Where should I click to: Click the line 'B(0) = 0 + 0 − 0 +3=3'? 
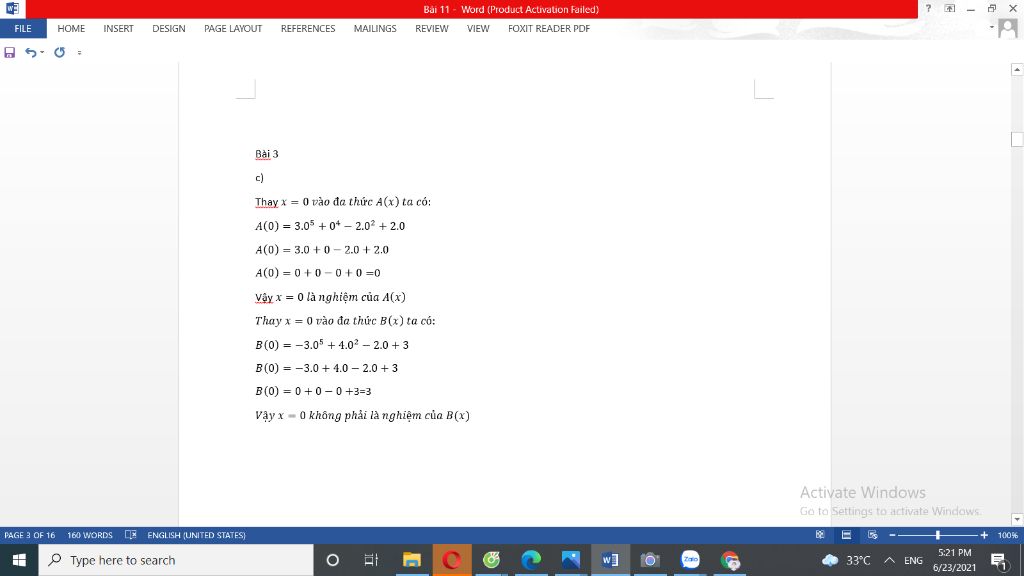click(x=313, y=391)
